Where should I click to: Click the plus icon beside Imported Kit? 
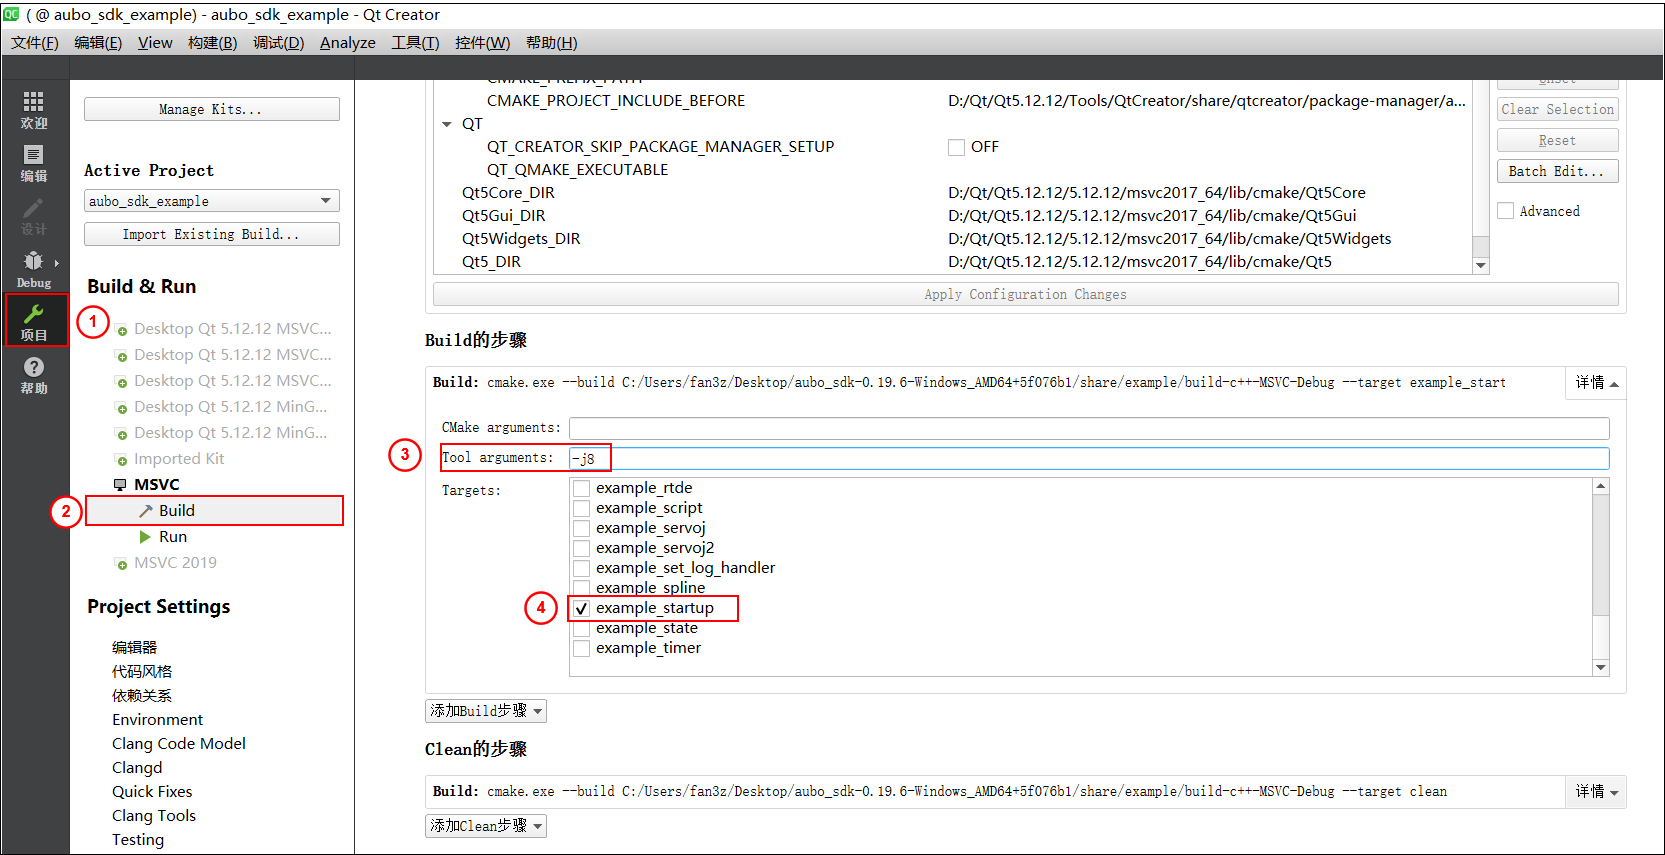[x=122, y=461]
